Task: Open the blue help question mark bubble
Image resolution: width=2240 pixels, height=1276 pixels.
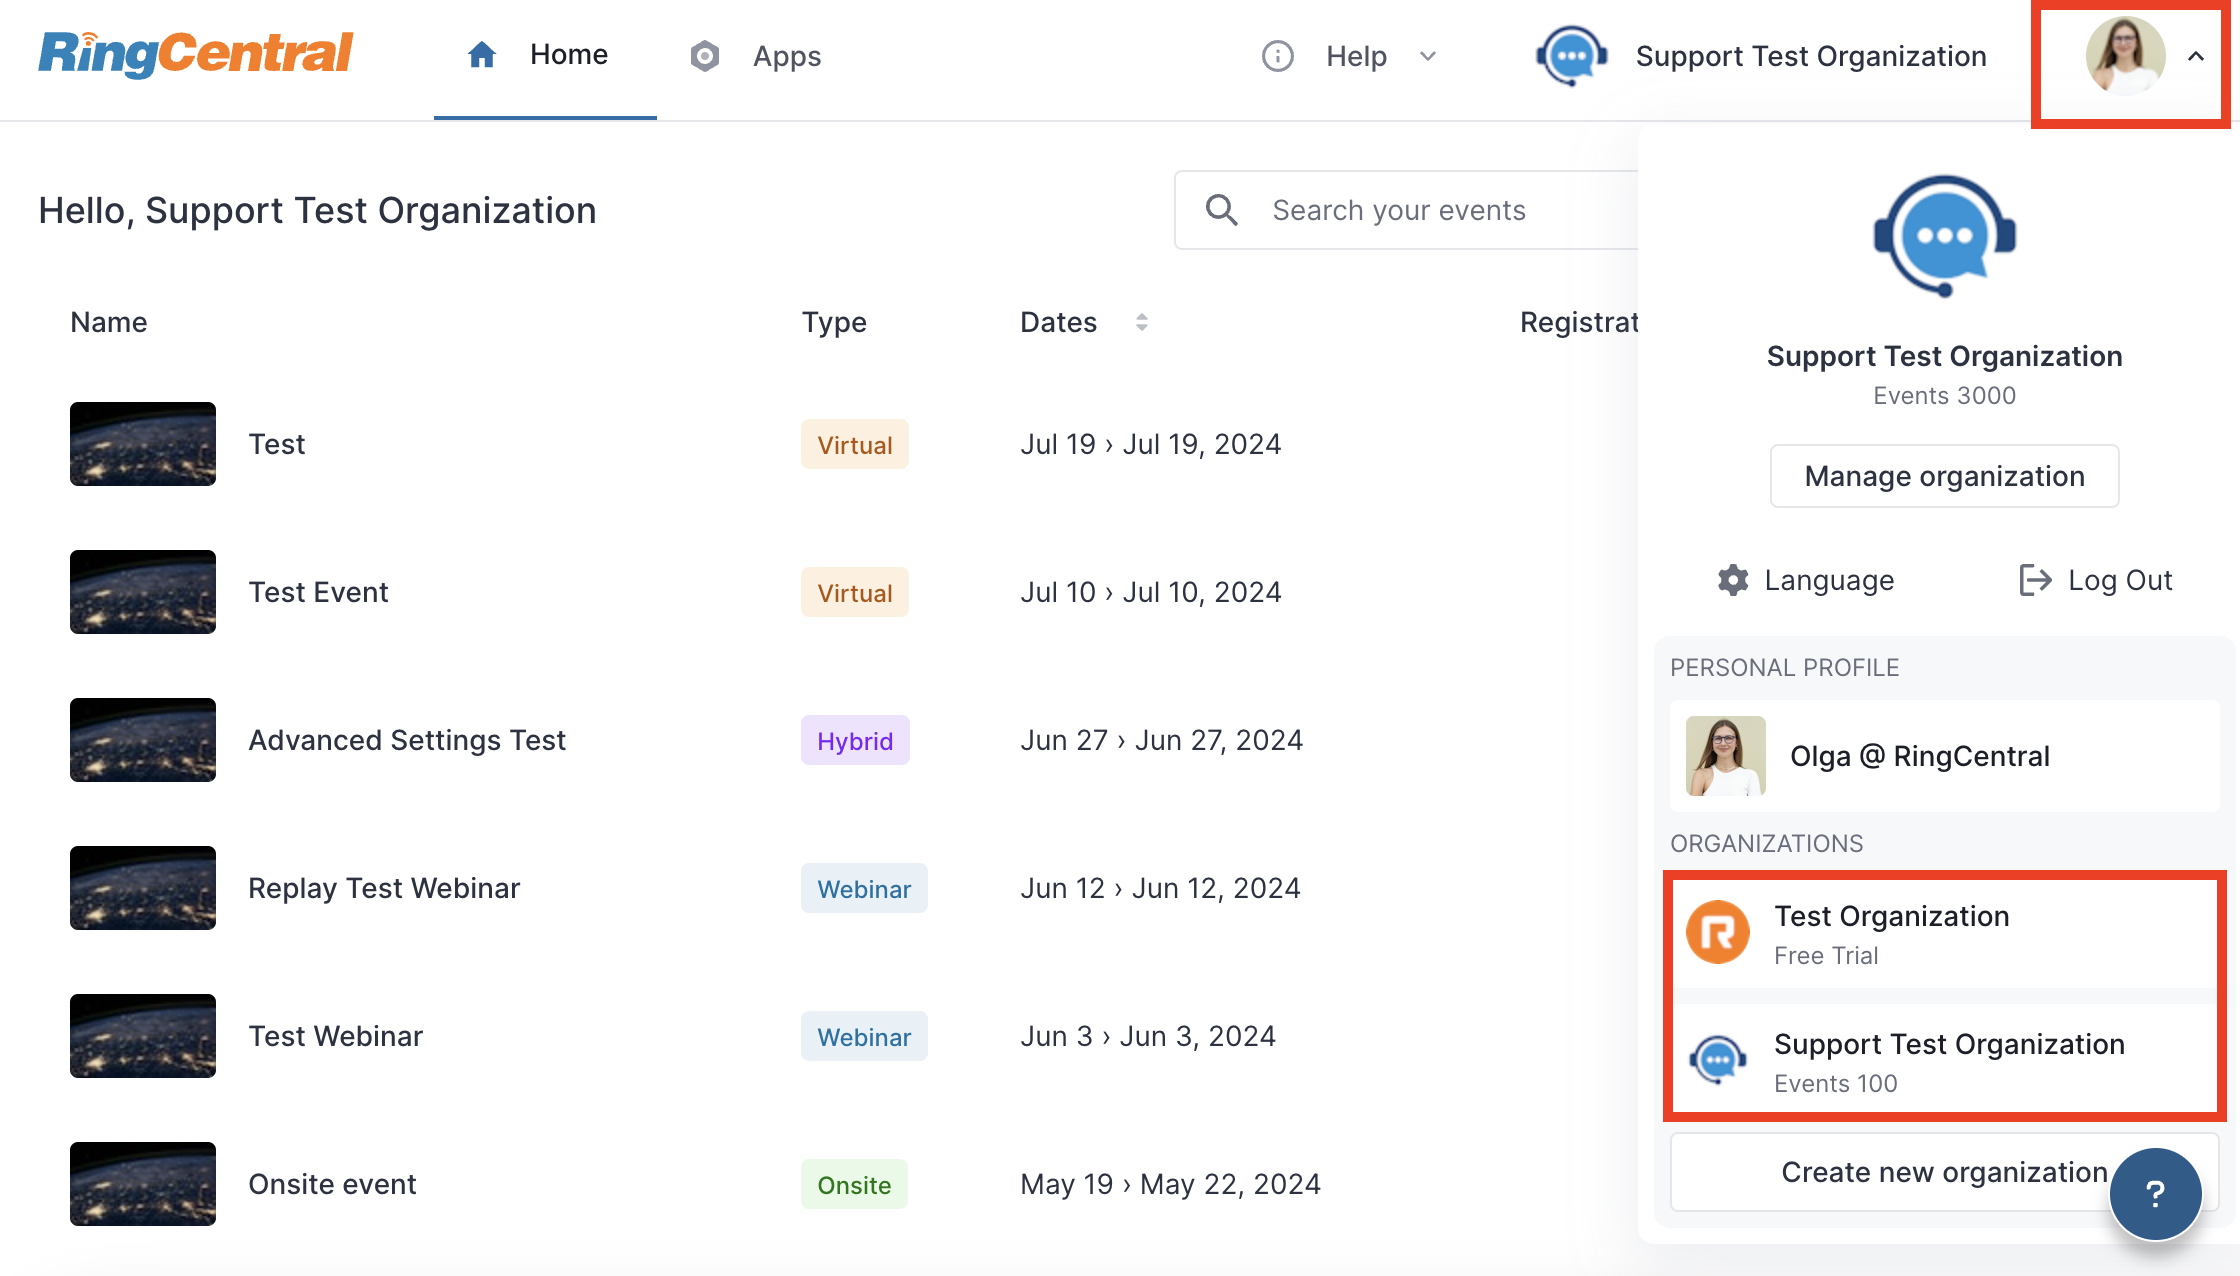Action: point(2156,1193)
